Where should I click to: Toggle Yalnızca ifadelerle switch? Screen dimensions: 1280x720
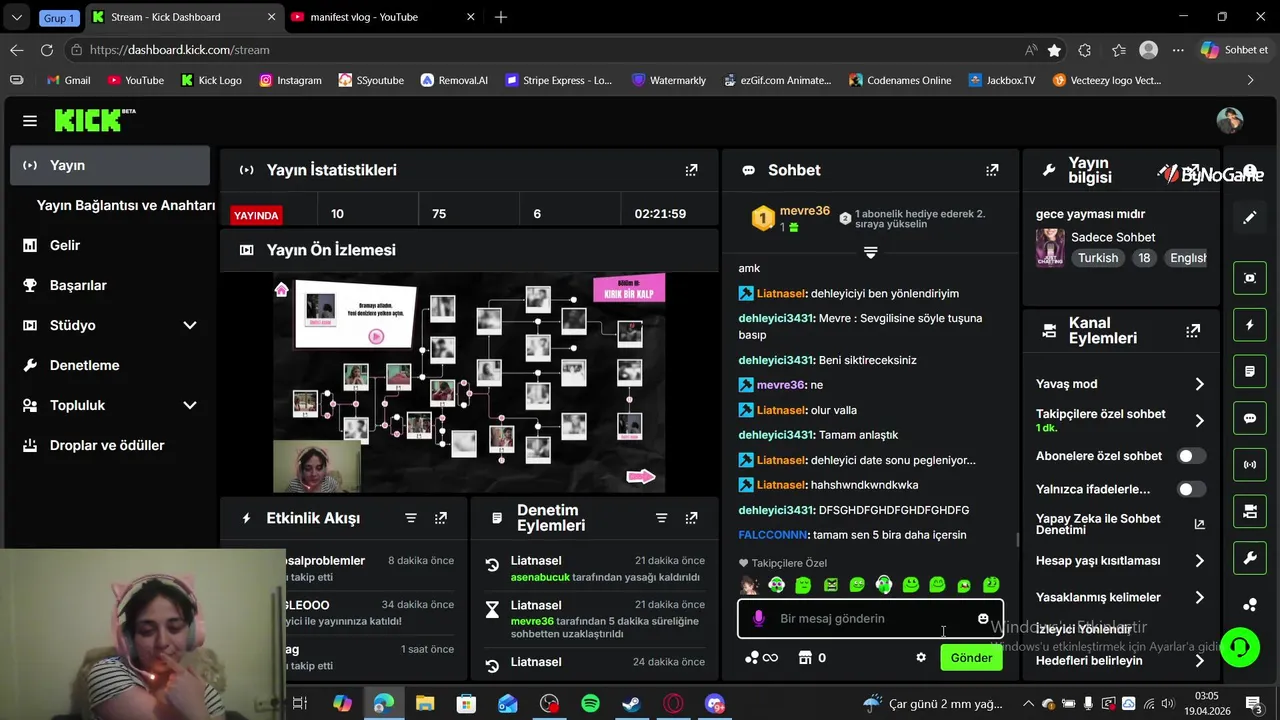pyautogui.click(x=1191, y=489)
